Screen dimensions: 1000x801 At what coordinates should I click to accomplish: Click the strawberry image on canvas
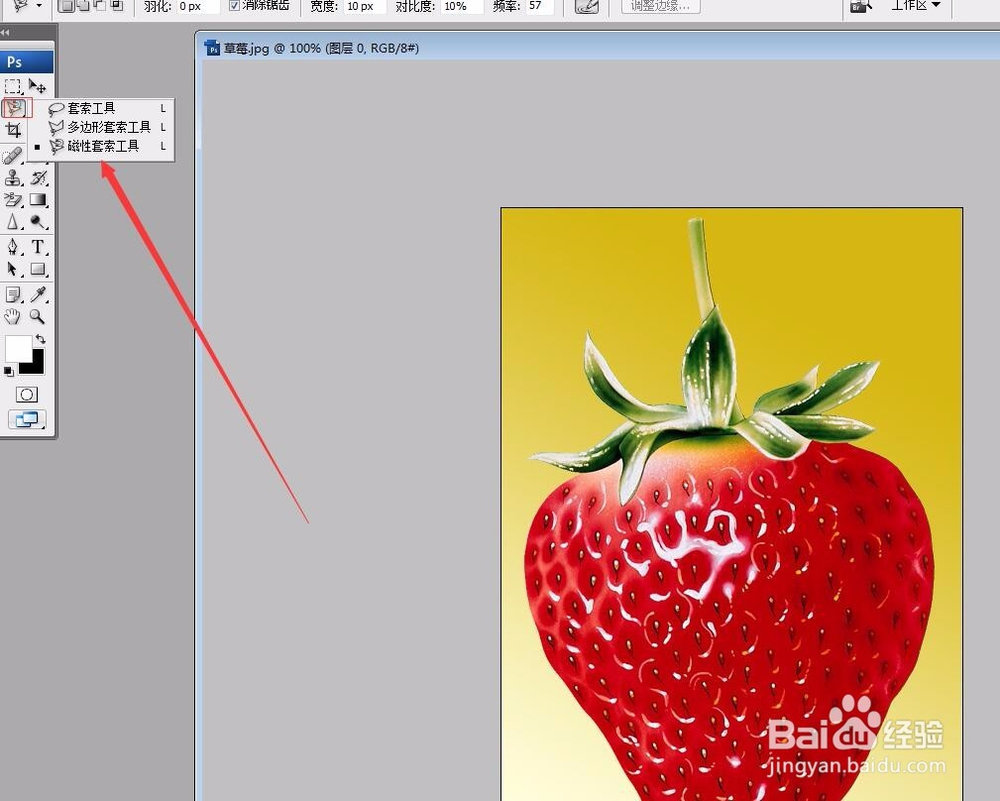click(732, 504)
